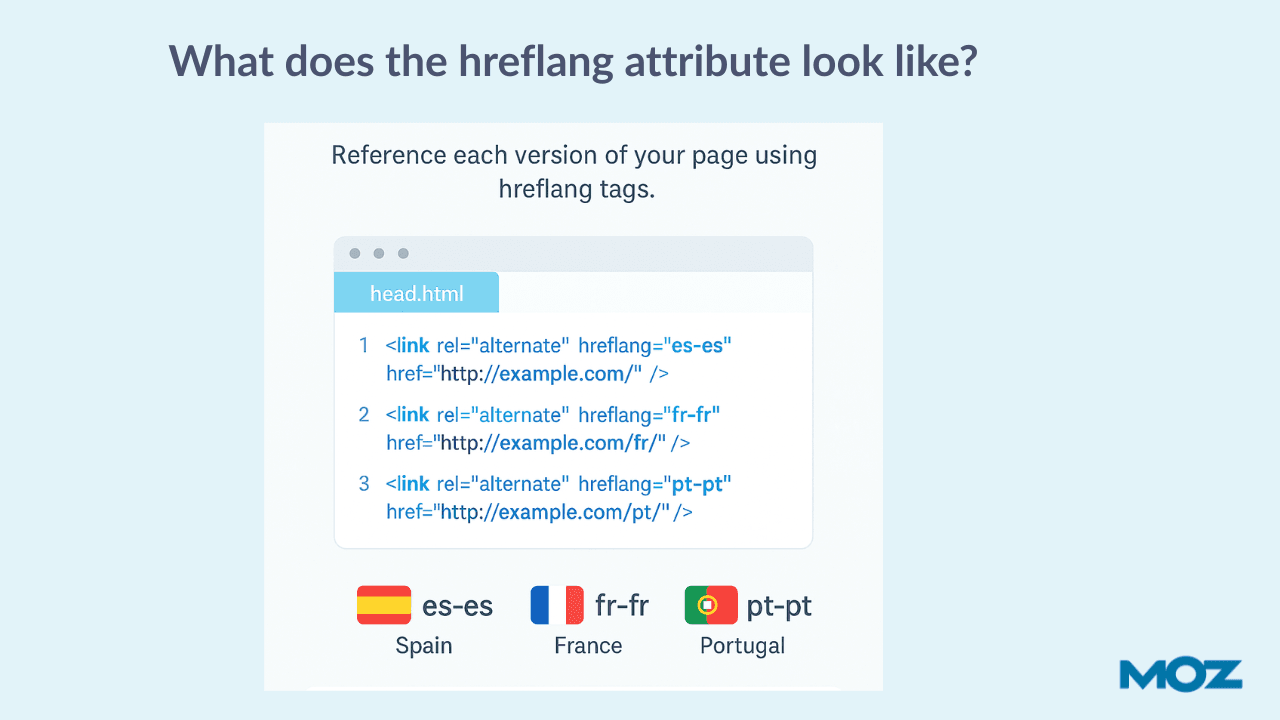
Task: Select the head.html tab
Action: coord(416,294)
